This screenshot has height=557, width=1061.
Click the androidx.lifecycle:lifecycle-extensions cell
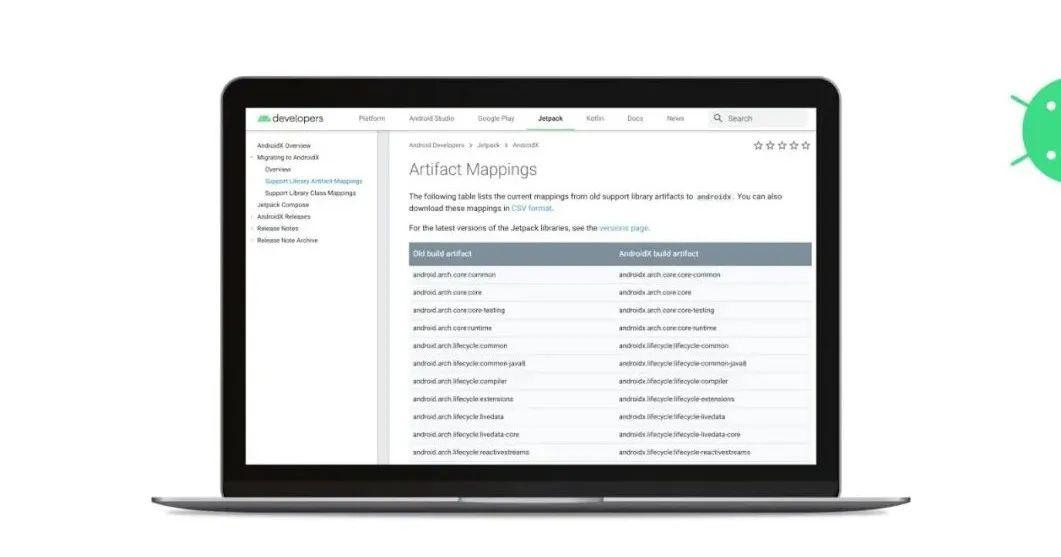pos(676,399)
